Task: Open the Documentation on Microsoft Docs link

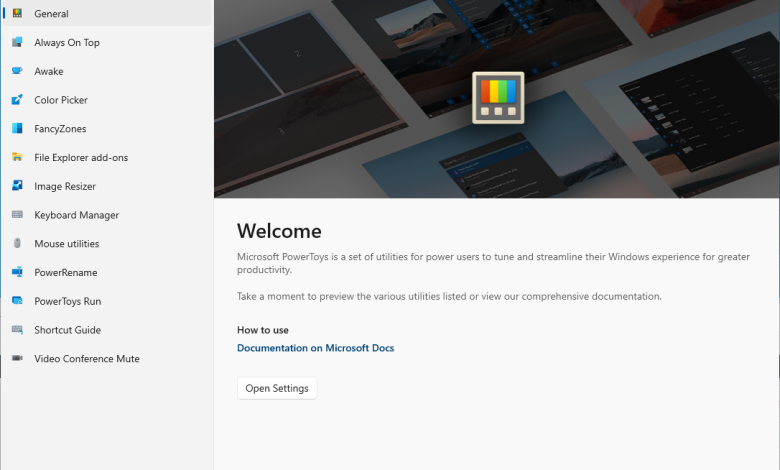Action: coord(315,348)
